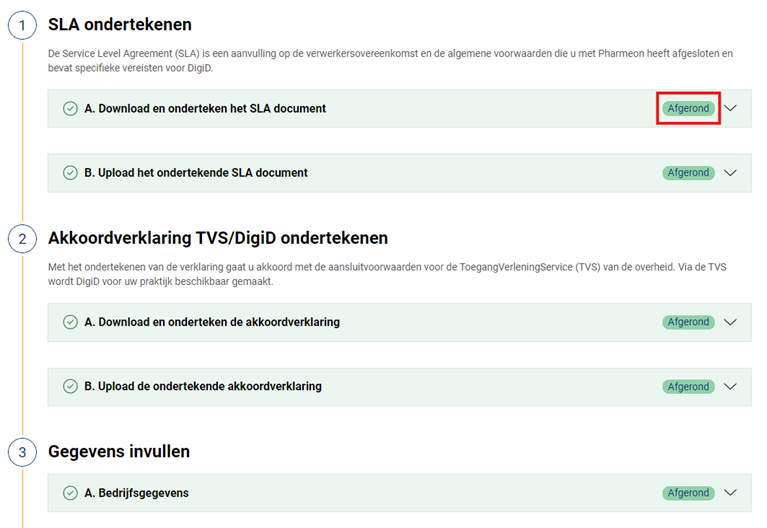This screenshot has height=528, width=767.
Task: Click checkmark icon beside Upload SLA document
Action: tap(70, 173)
